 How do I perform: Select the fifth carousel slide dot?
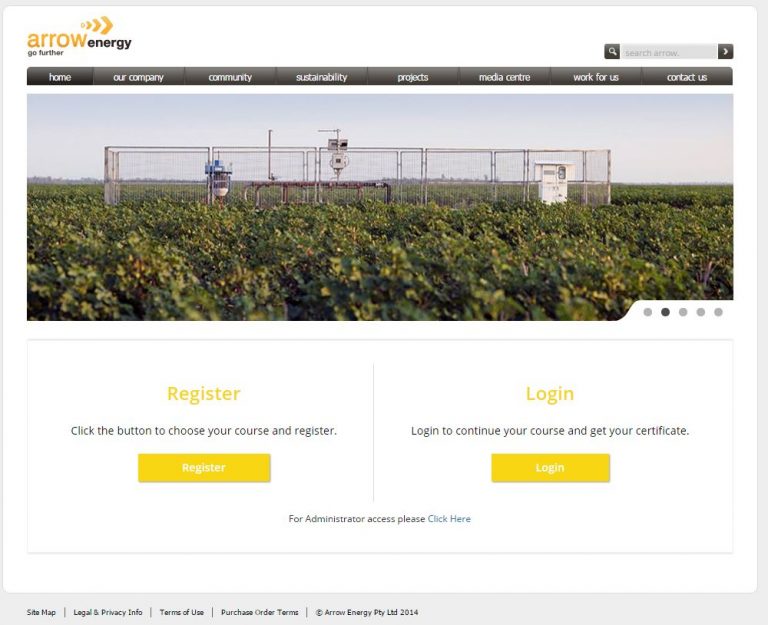pyautogui.click(x=718, y=312)
